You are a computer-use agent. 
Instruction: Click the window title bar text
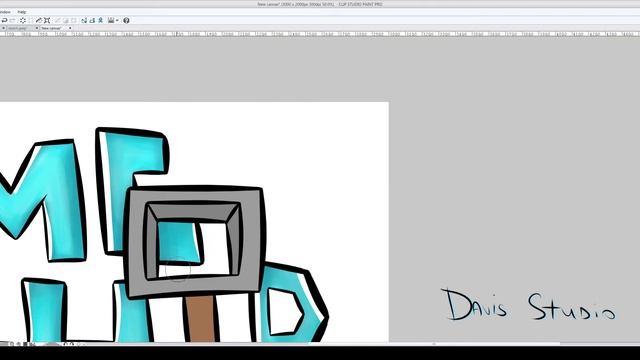[x=320, y=4]
